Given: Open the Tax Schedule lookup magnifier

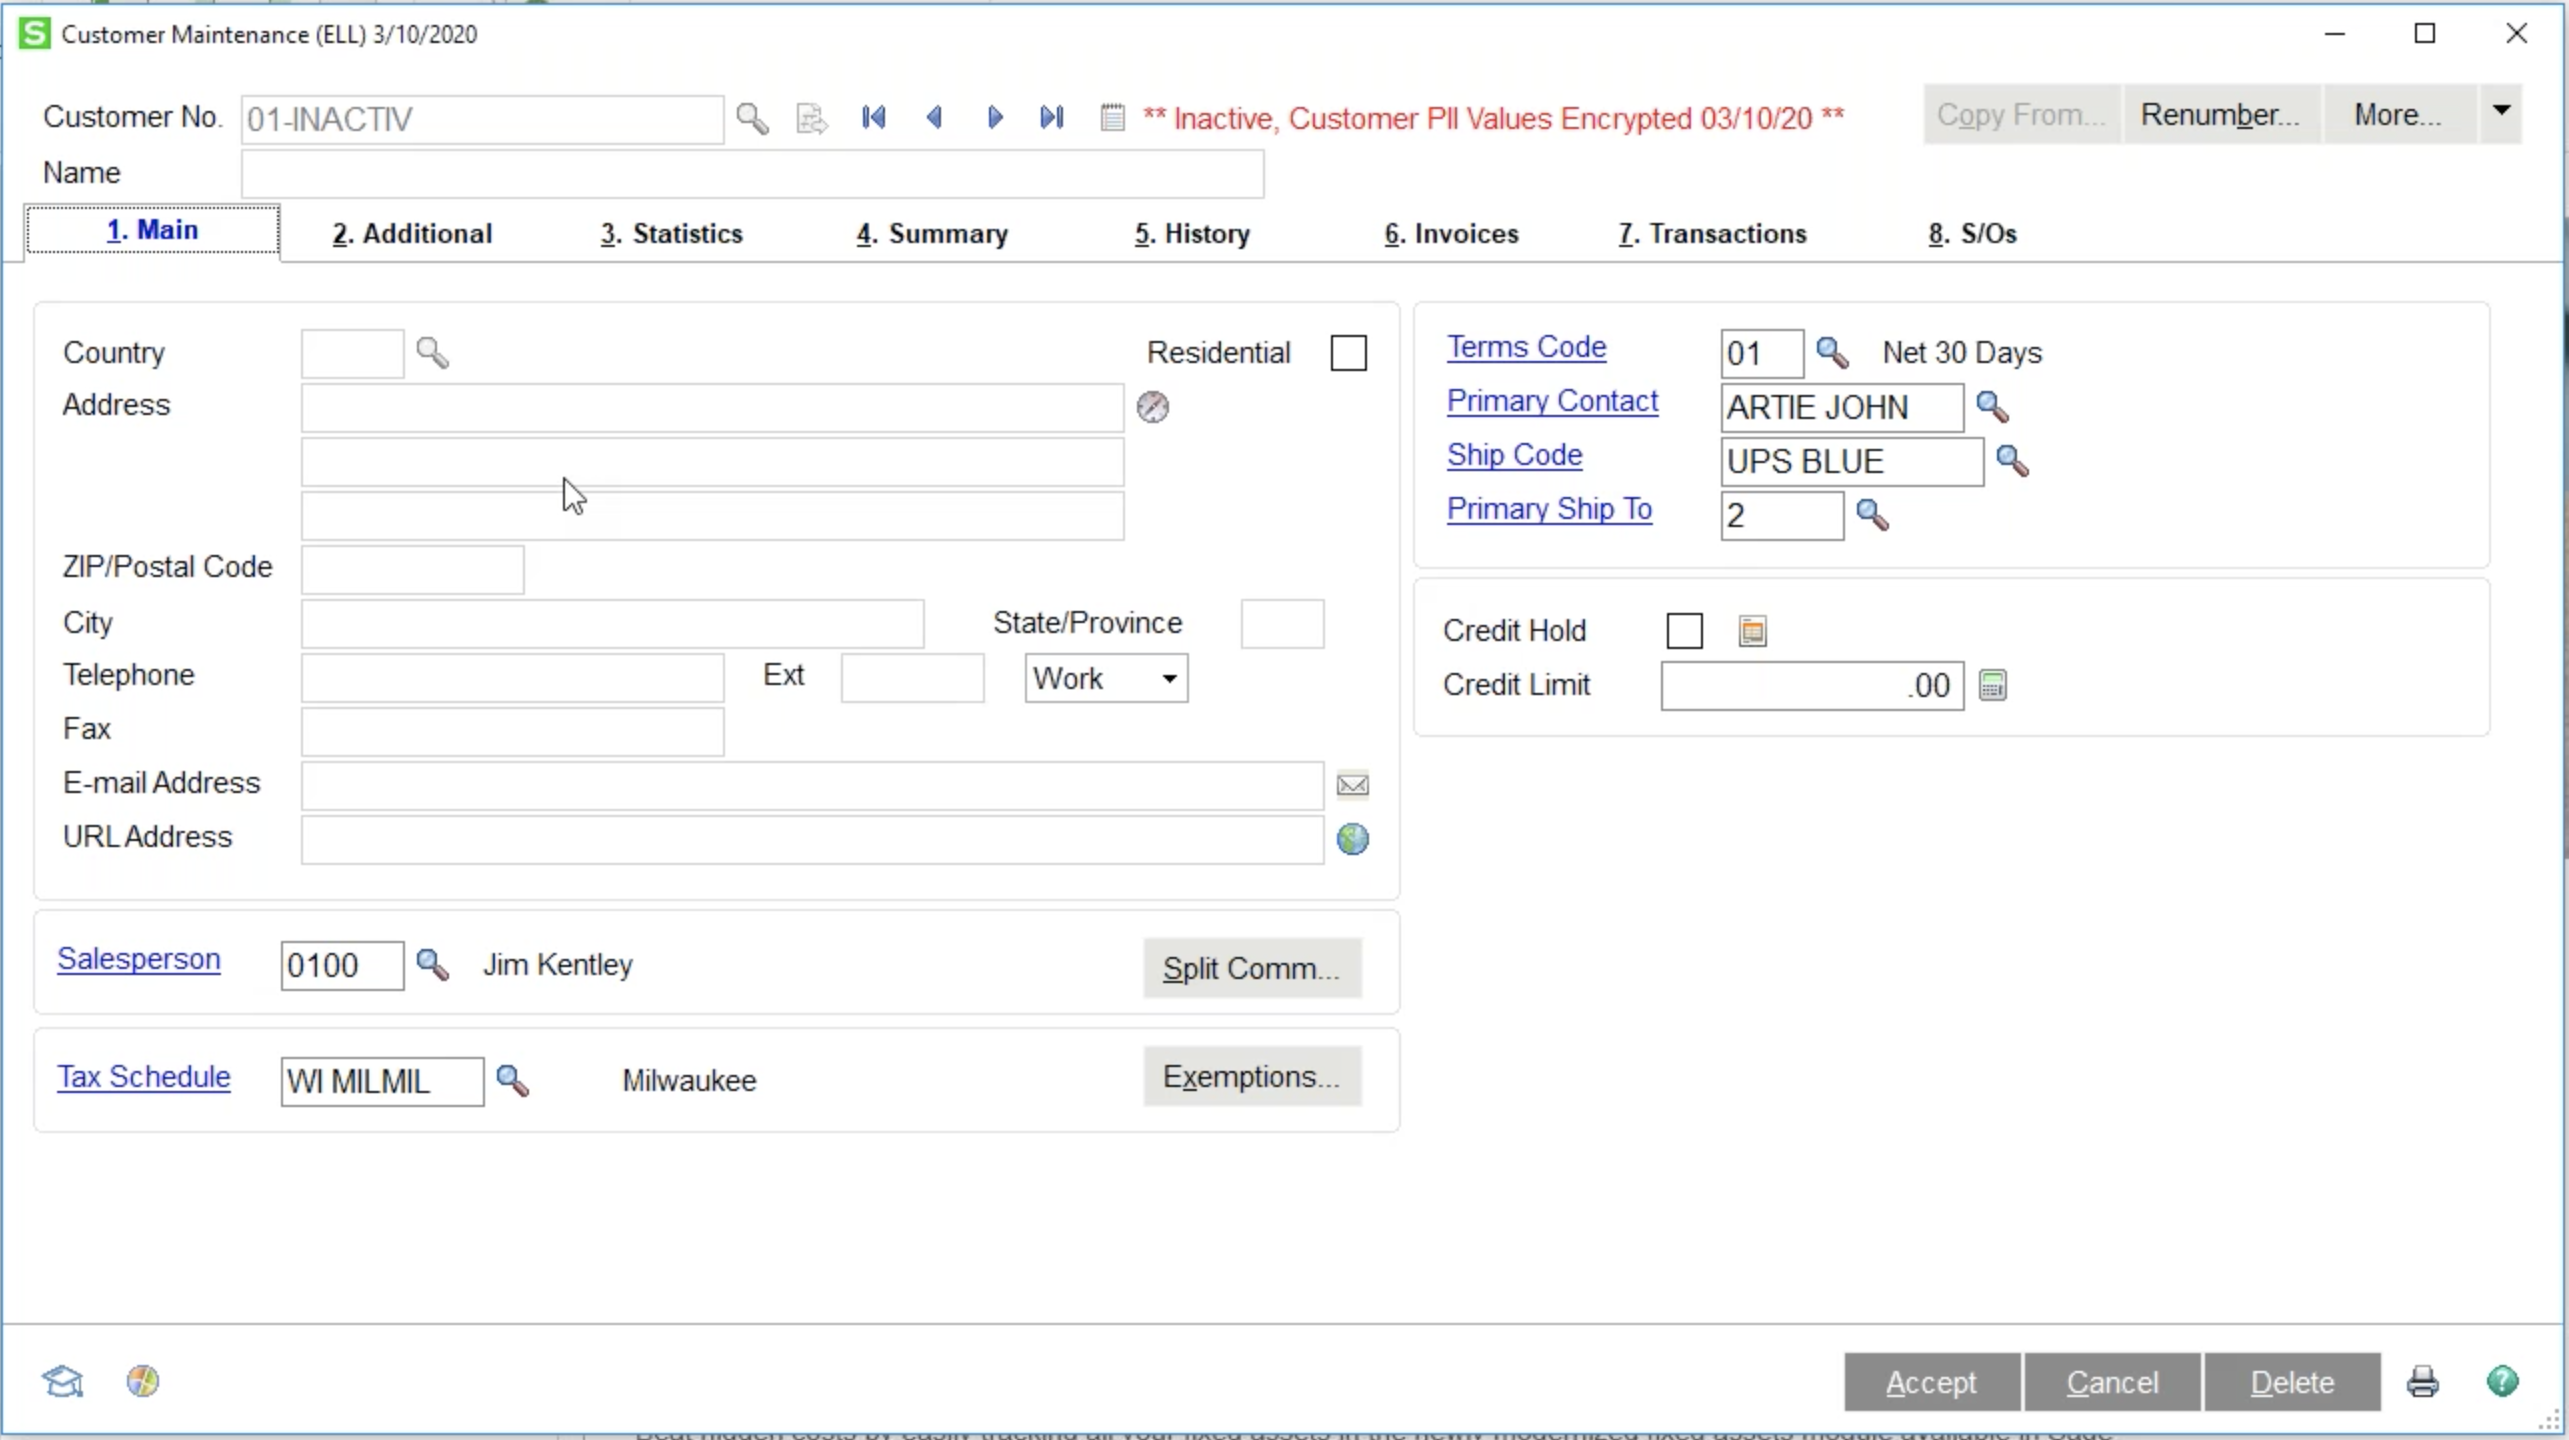Looking at the screenshot, I should (512, 1081).
